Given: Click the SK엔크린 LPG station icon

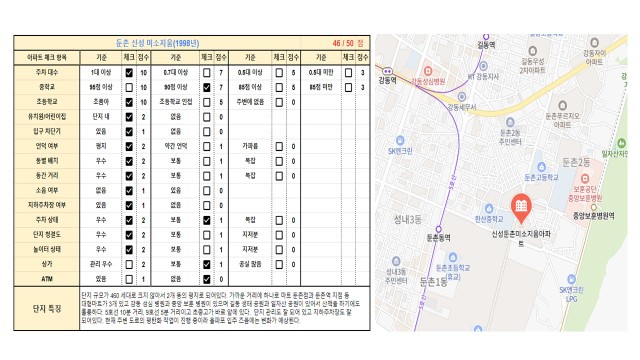Looking at the screenshot, I should 571,280.
